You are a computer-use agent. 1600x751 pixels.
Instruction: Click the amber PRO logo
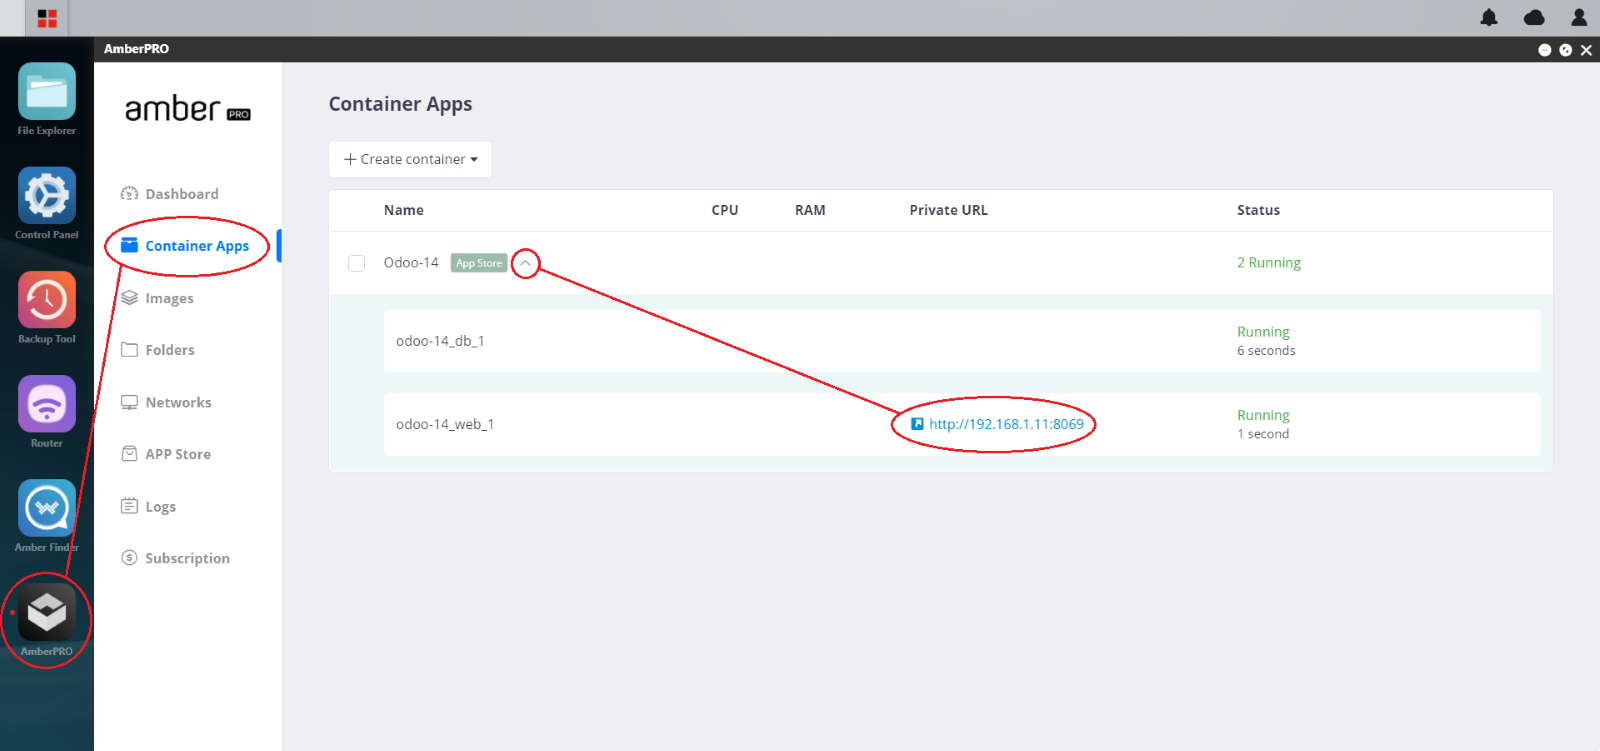[x=188, y=108]
